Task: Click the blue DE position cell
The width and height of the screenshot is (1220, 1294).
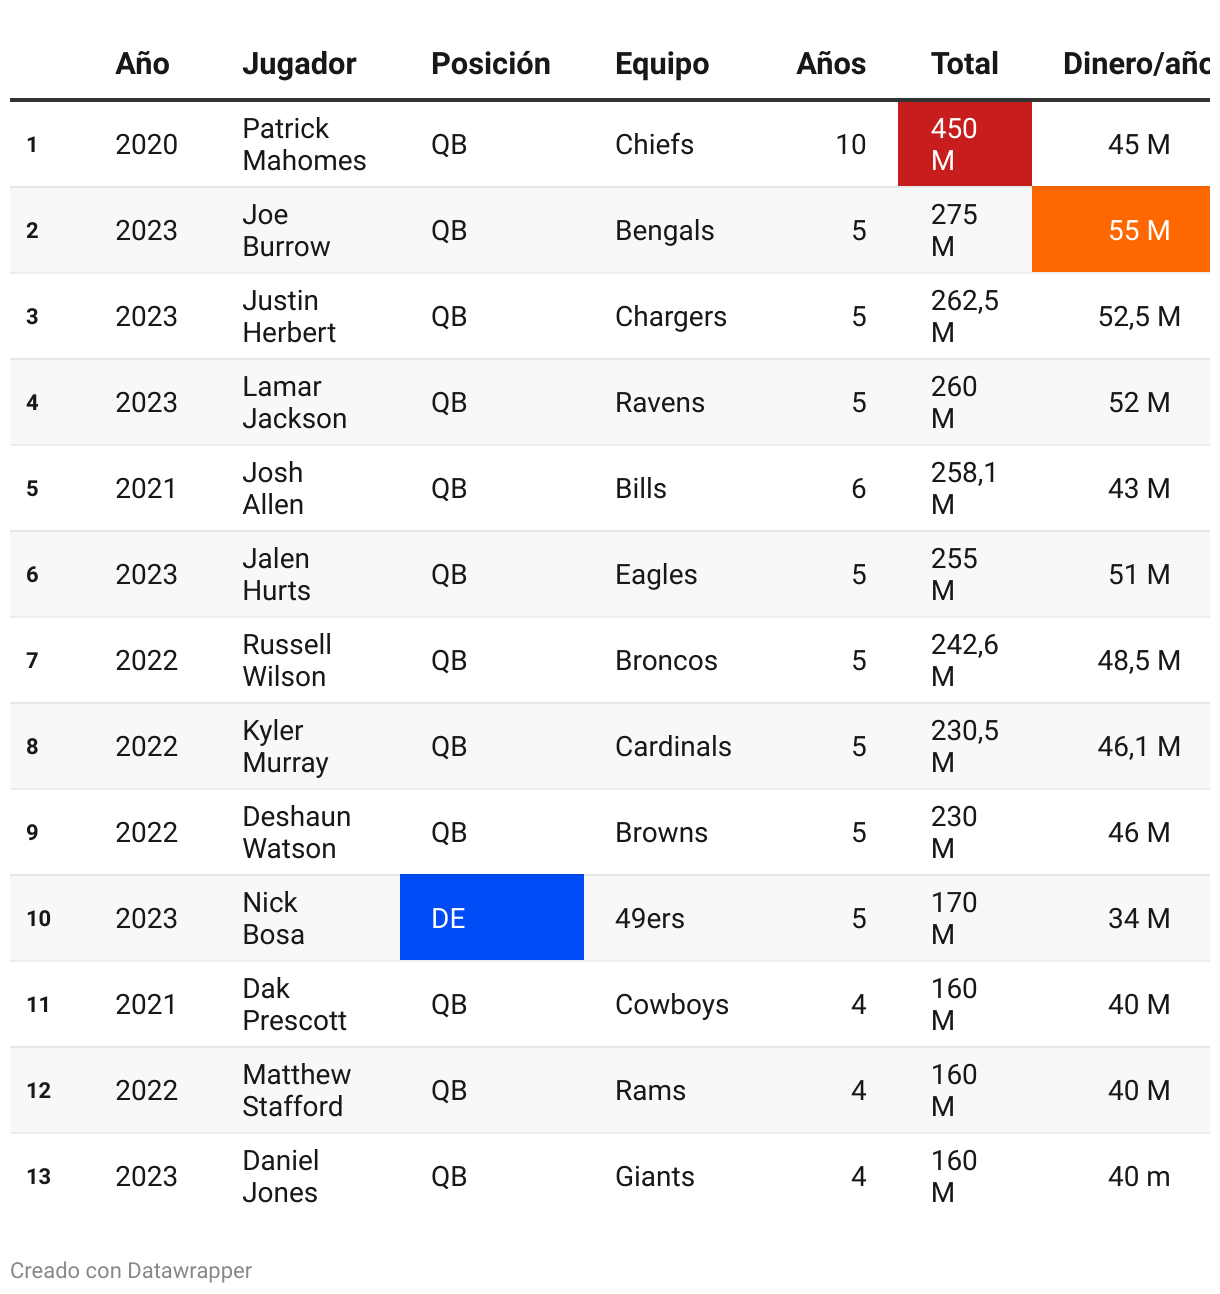Action: (x=492, y=918)
